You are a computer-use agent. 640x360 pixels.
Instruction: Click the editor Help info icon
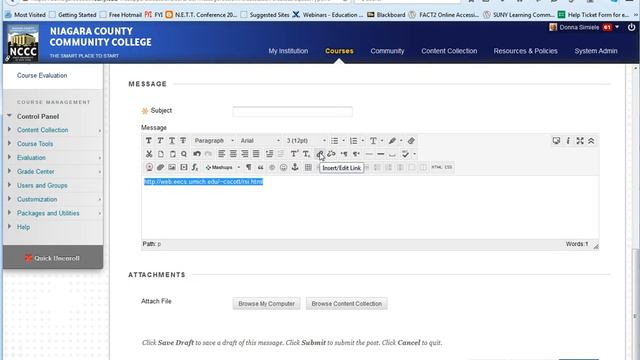568,141
